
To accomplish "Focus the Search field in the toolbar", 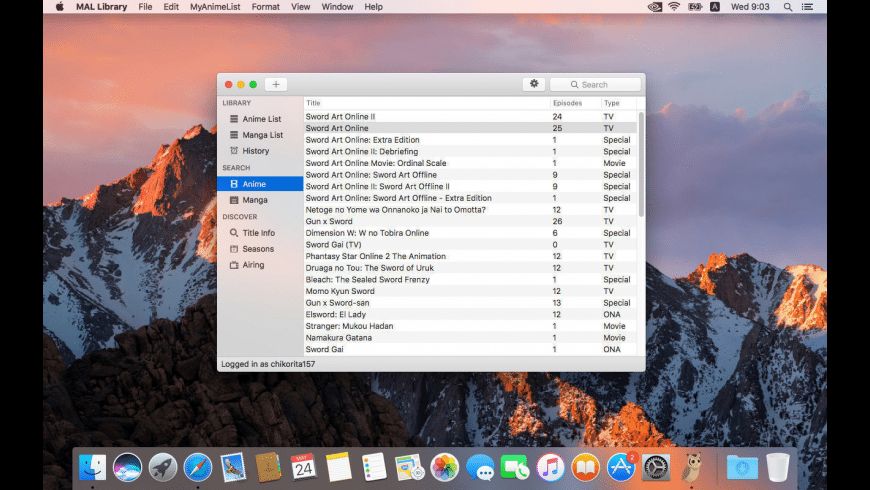I will [595, 84].
